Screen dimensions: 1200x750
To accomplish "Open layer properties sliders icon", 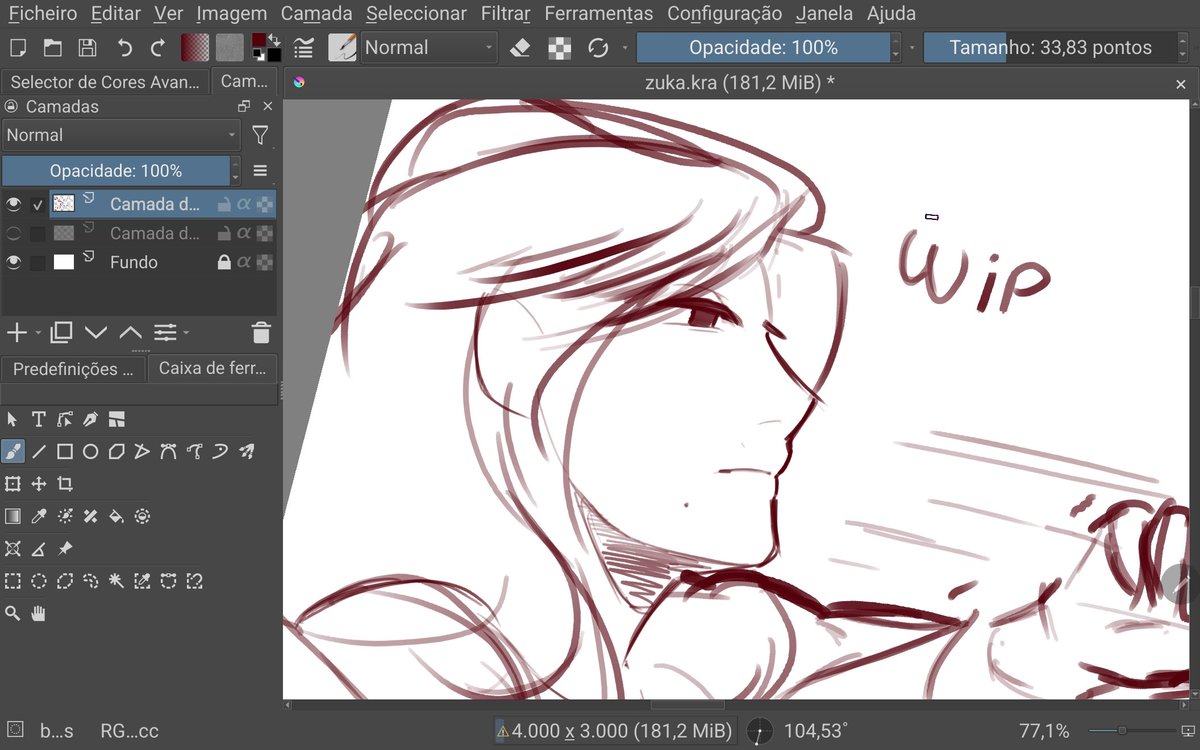I will coord(164,332).
